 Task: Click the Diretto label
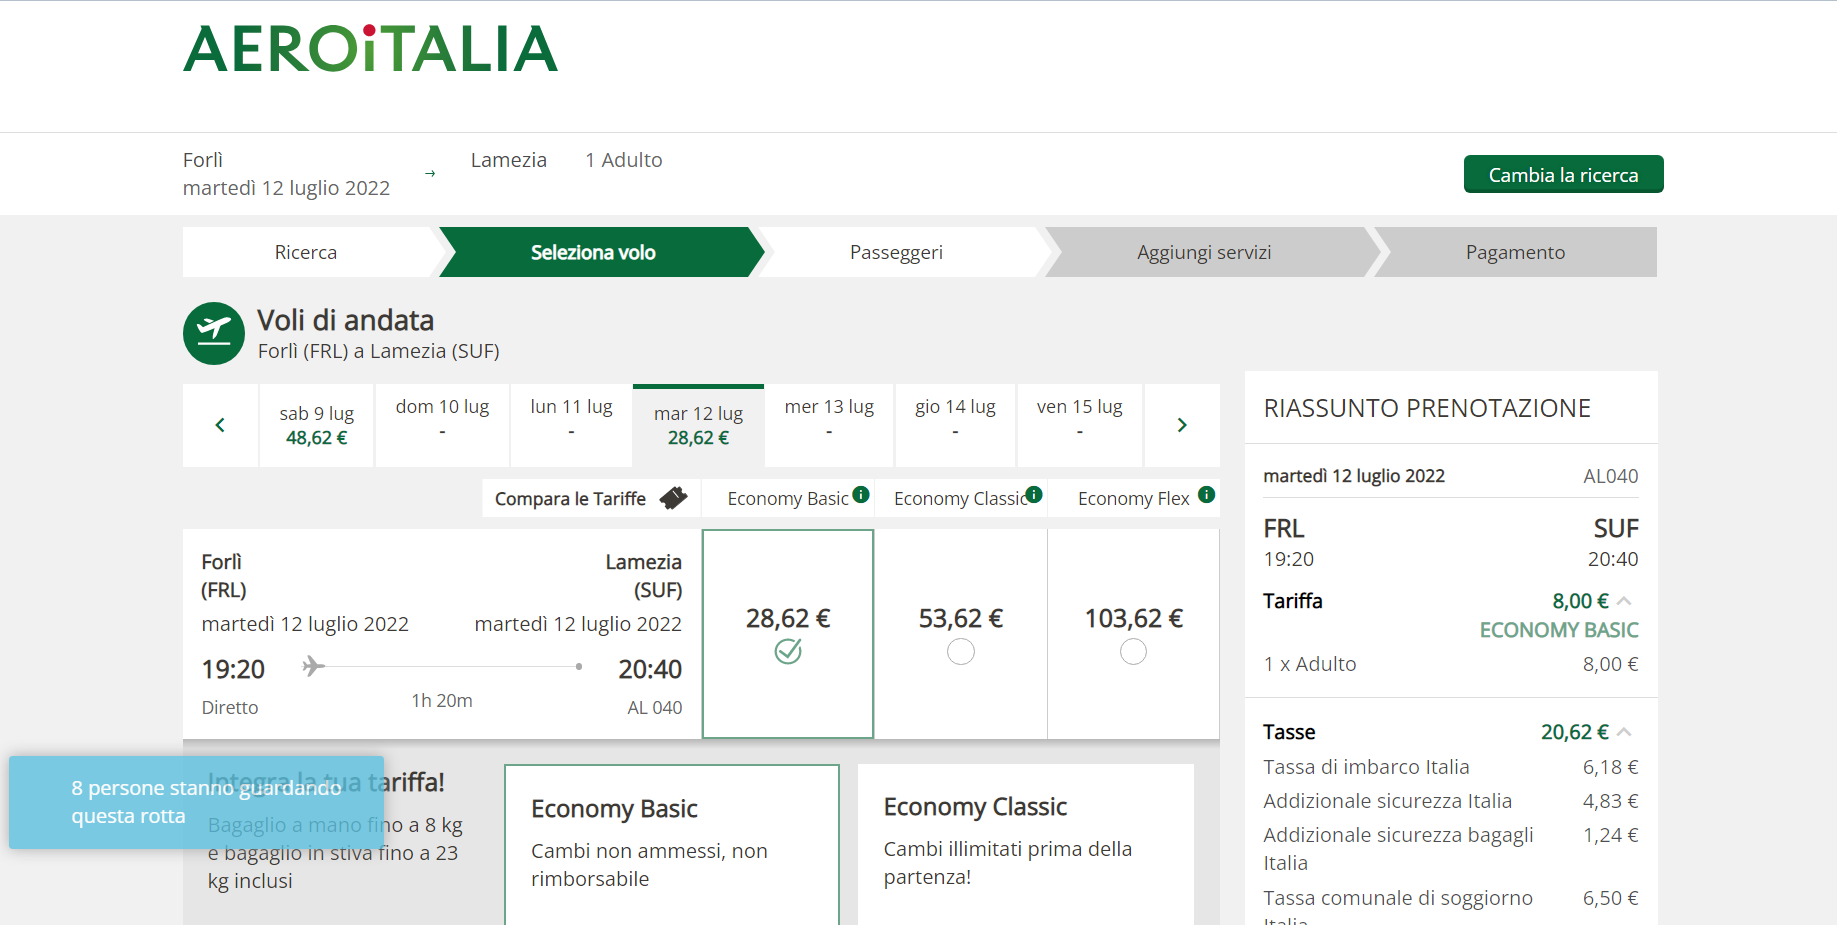click(x=230, y=708)
